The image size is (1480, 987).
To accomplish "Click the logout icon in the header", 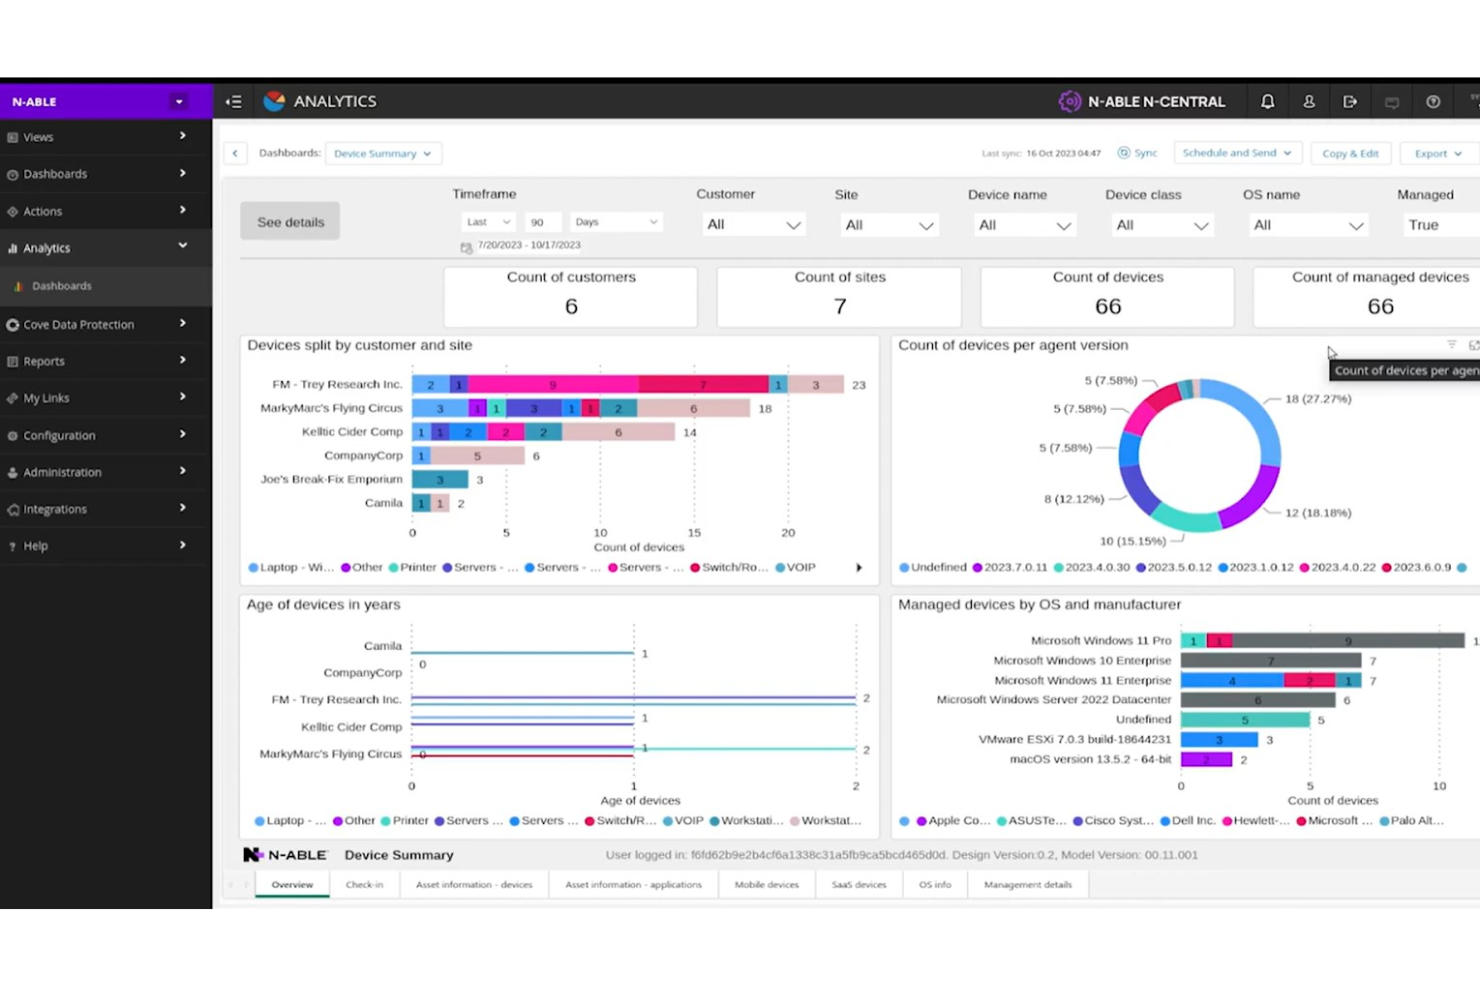I will [x=1350, y=102].
